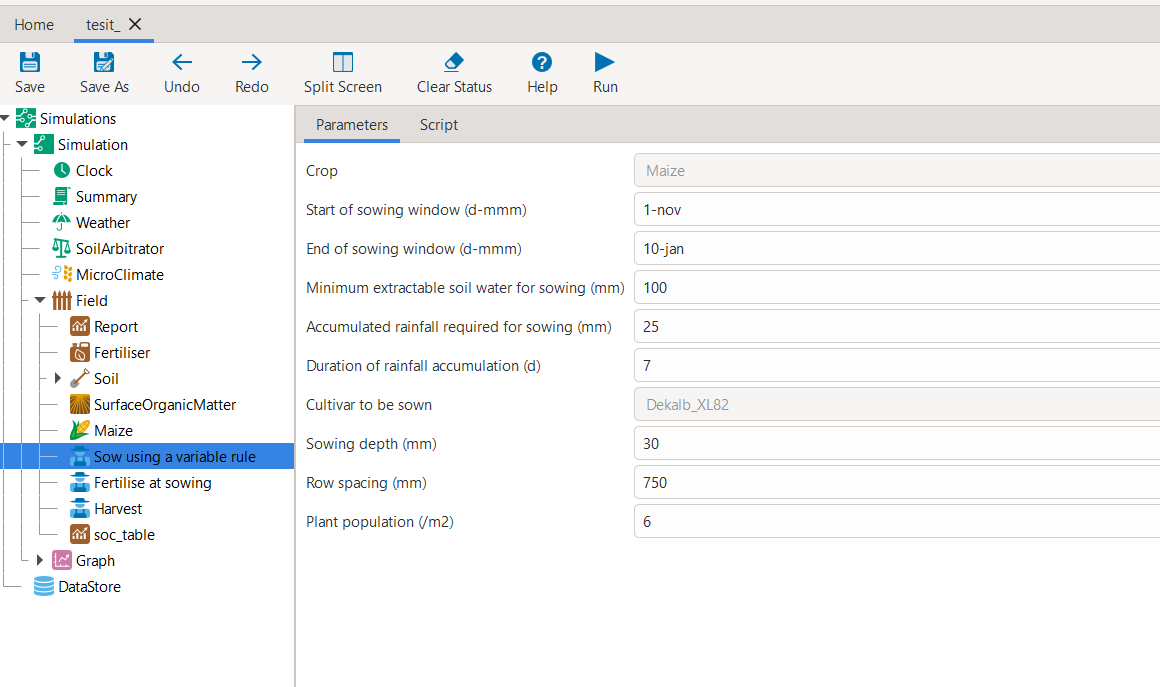The height and width of the screenshot is (687, 1160).
Task: Click the Clear Status eraser icon
Action: coord(454,63)
